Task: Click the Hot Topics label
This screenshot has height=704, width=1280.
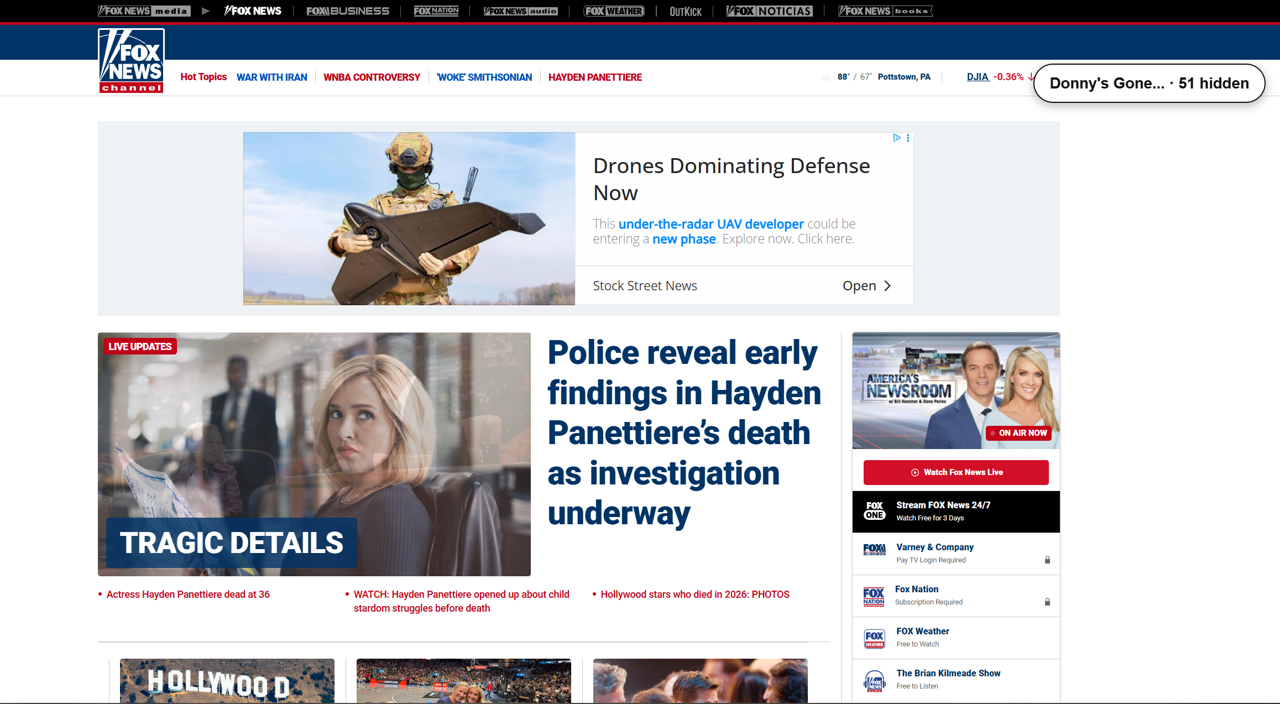Action: coord(203,77)
